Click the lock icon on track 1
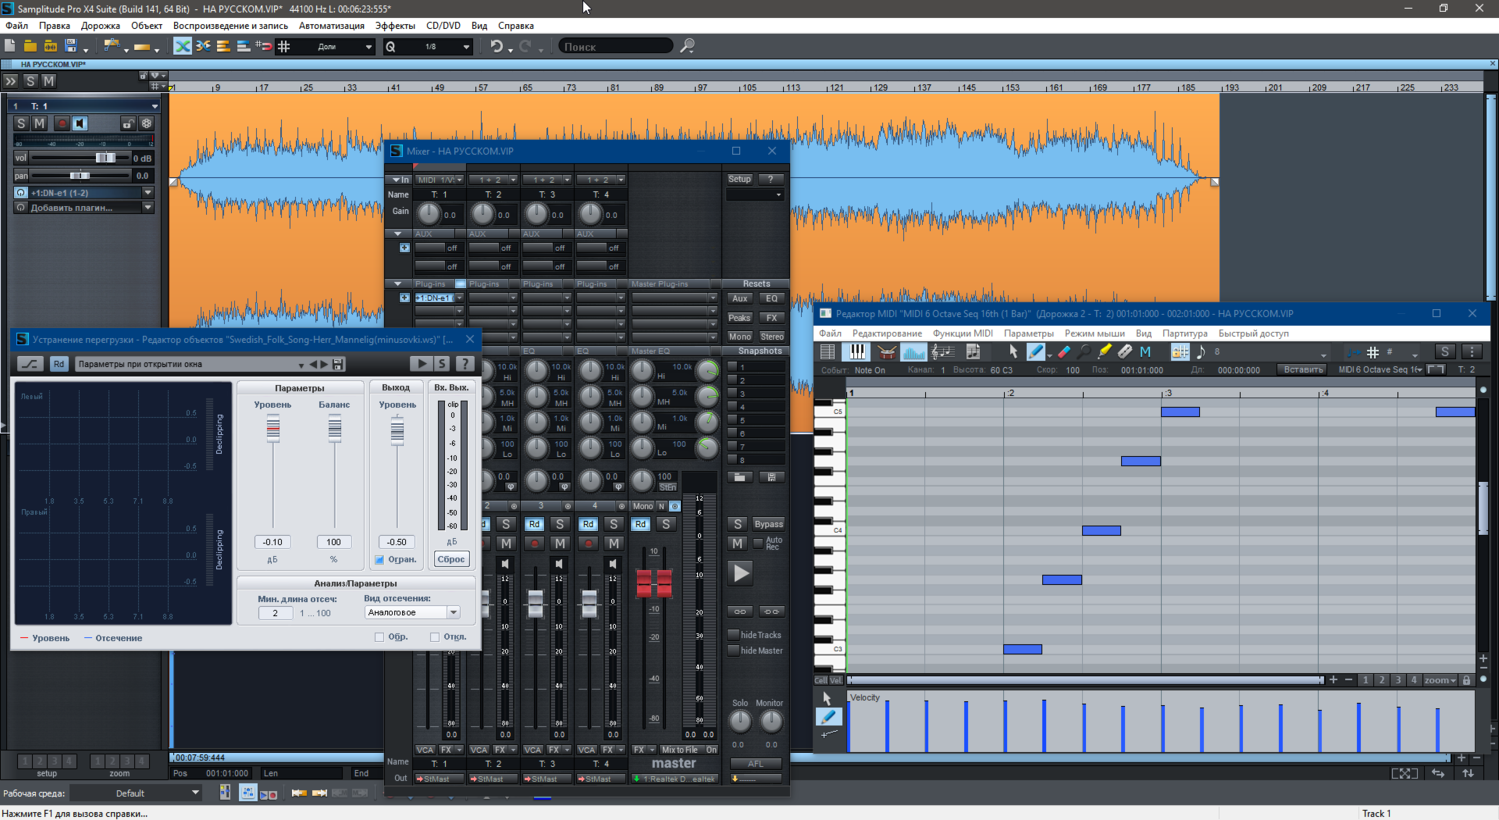The height and width of the screenshot is (820, 1499). click(127, 123)
